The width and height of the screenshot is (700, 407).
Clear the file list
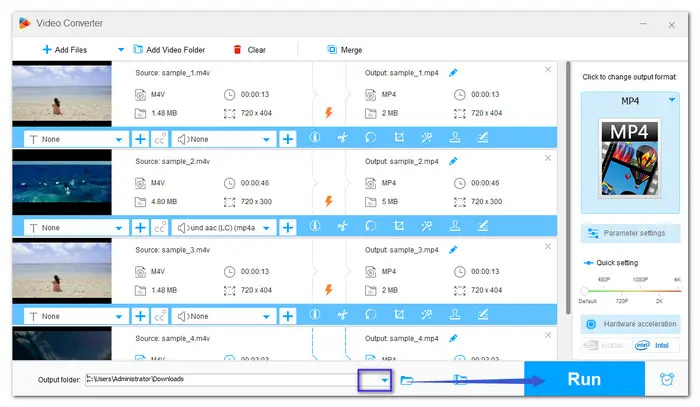coord(250,50)
